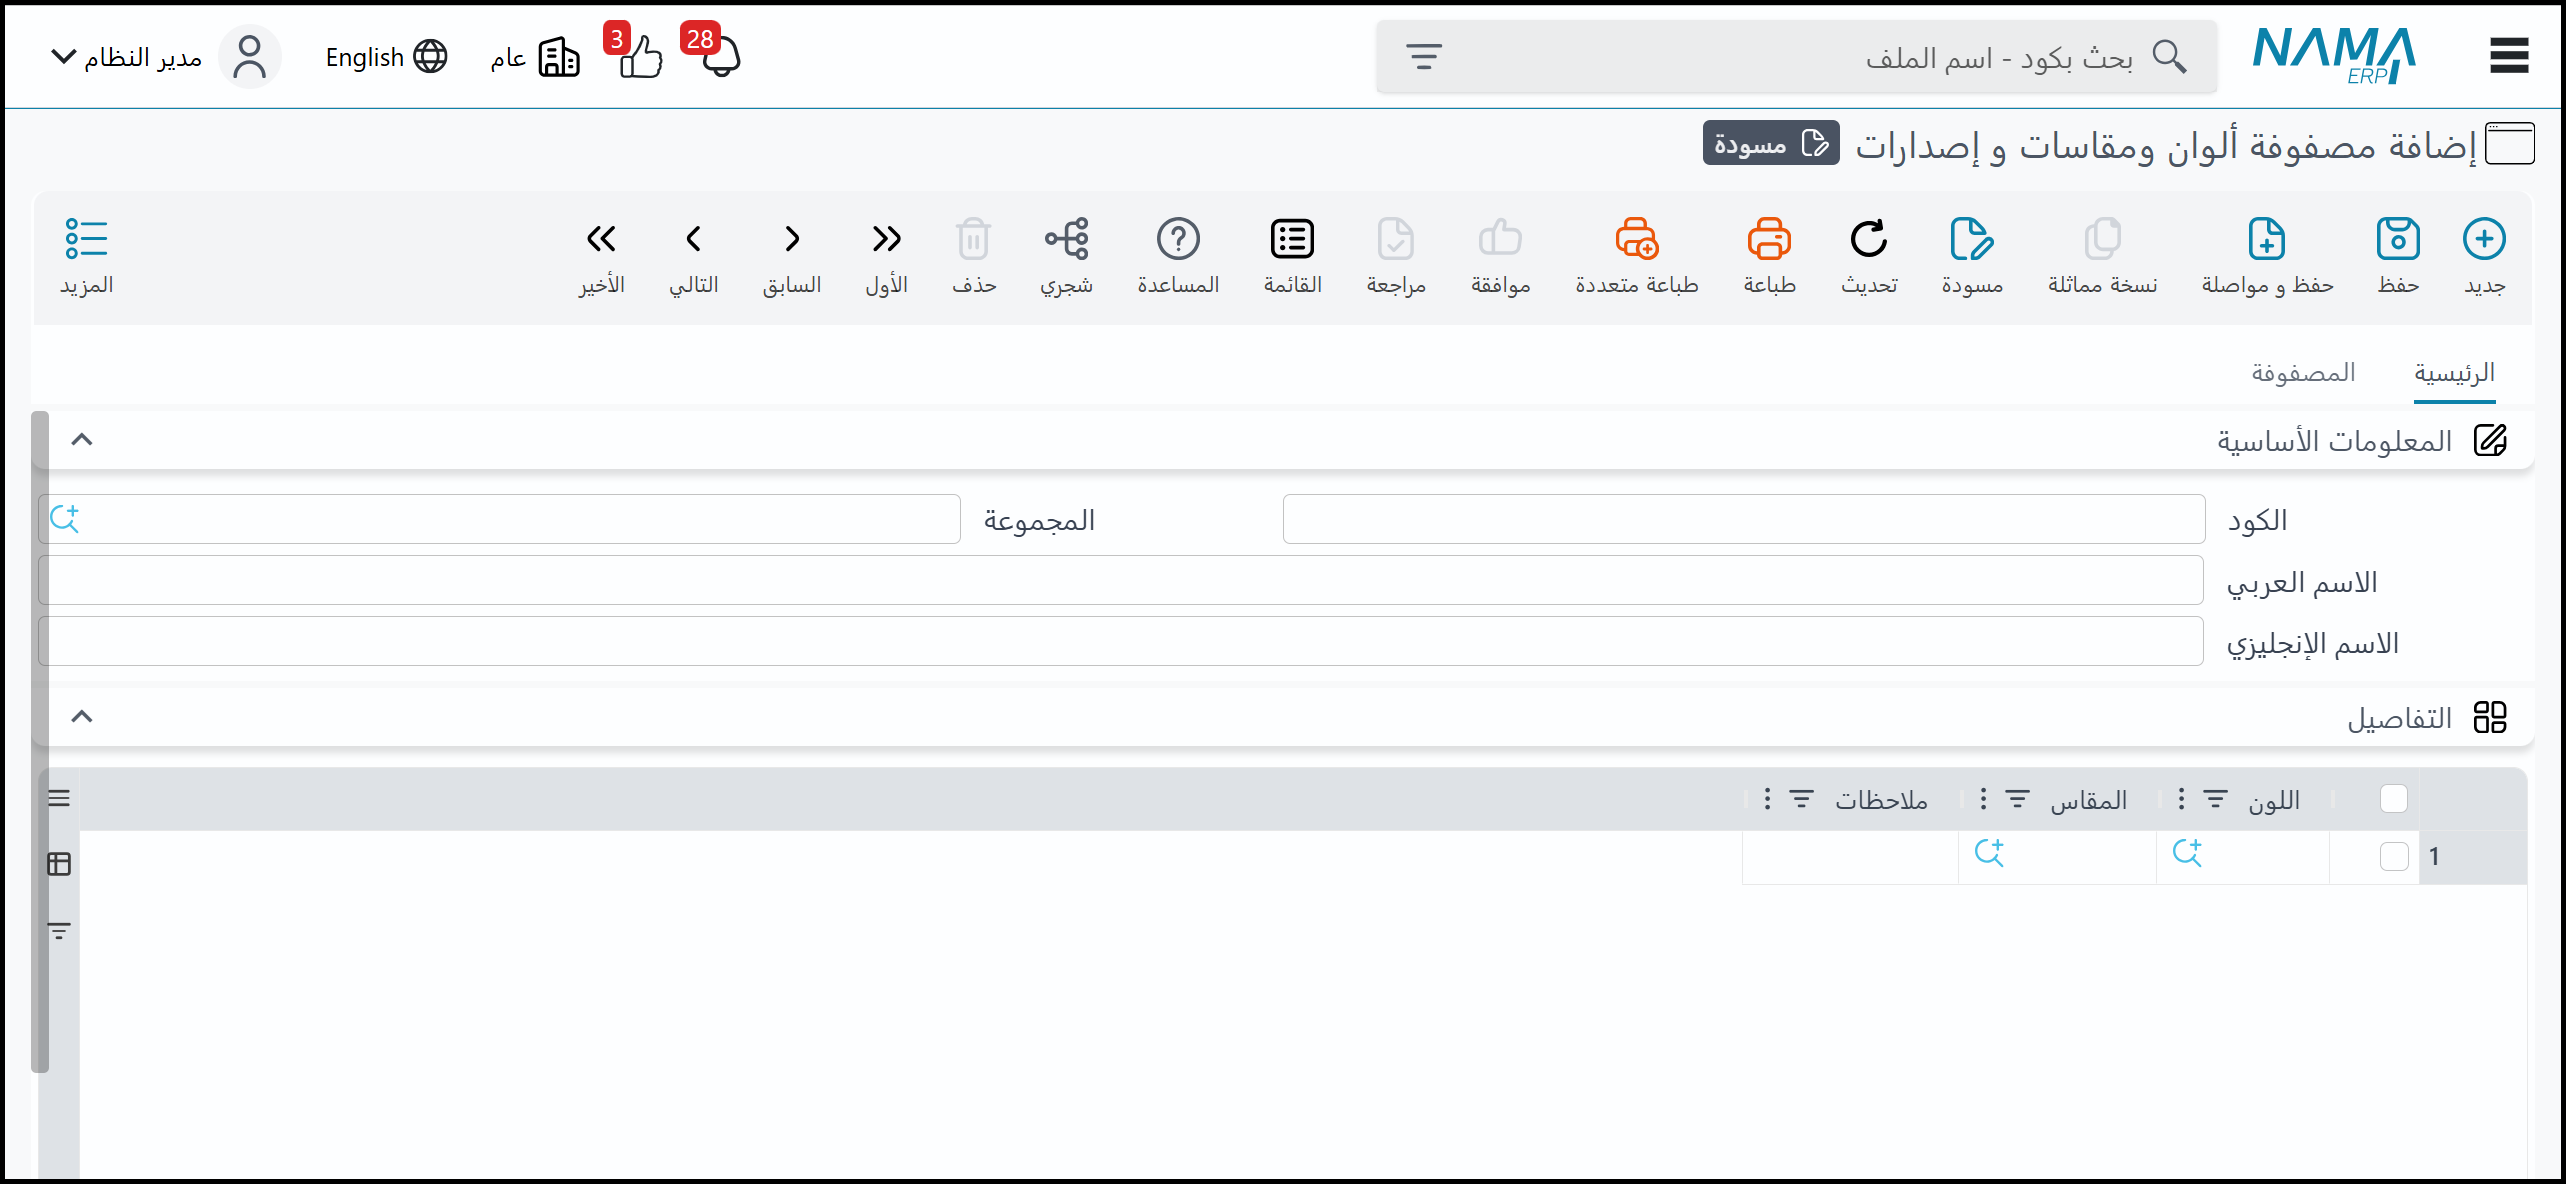Switch to the Matrix (المصفوفة) tab
The image size is (2566, 1184).
coord(2302,373)
